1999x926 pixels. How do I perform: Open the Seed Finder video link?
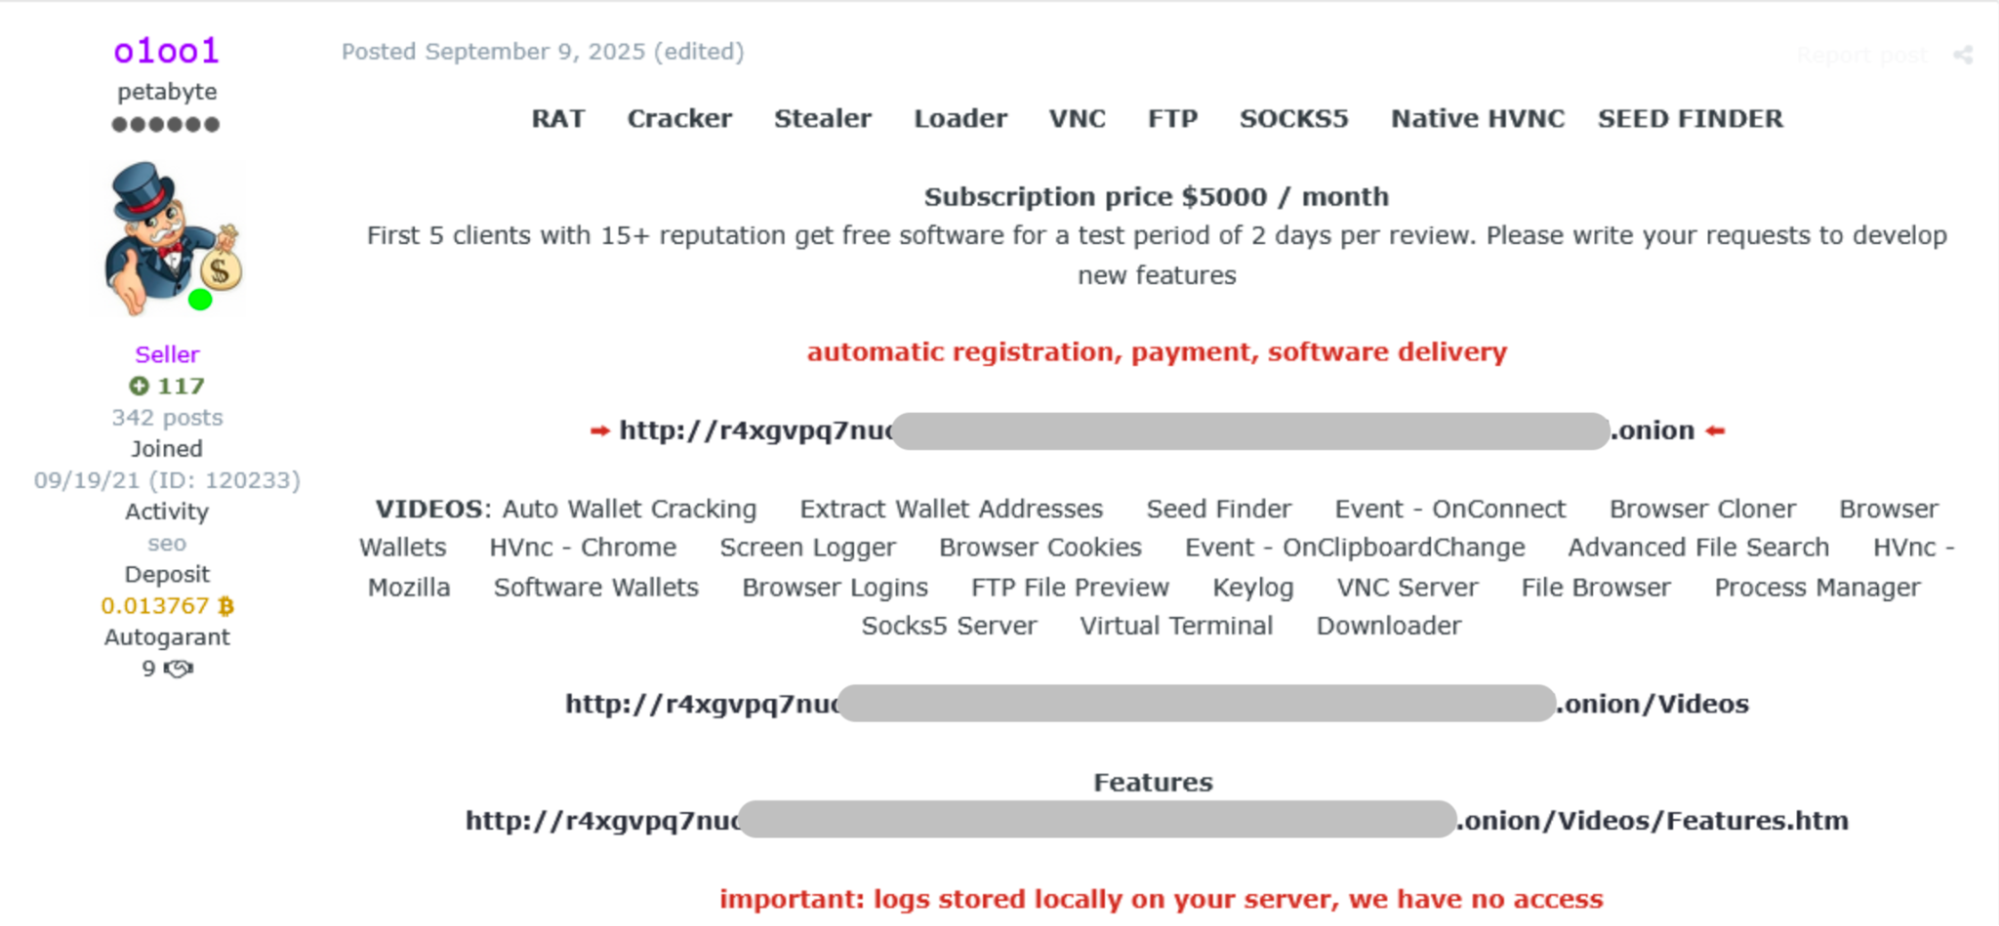[x=1219, y=509]
